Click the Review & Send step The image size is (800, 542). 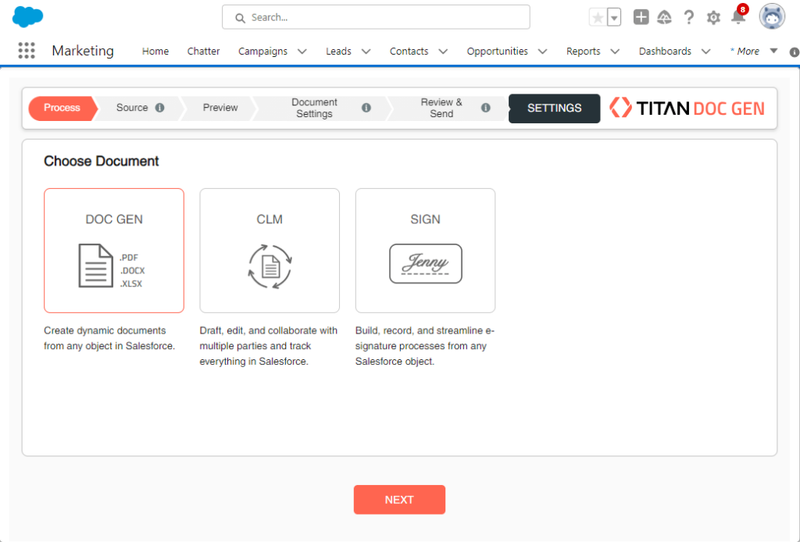coord(441,108)
